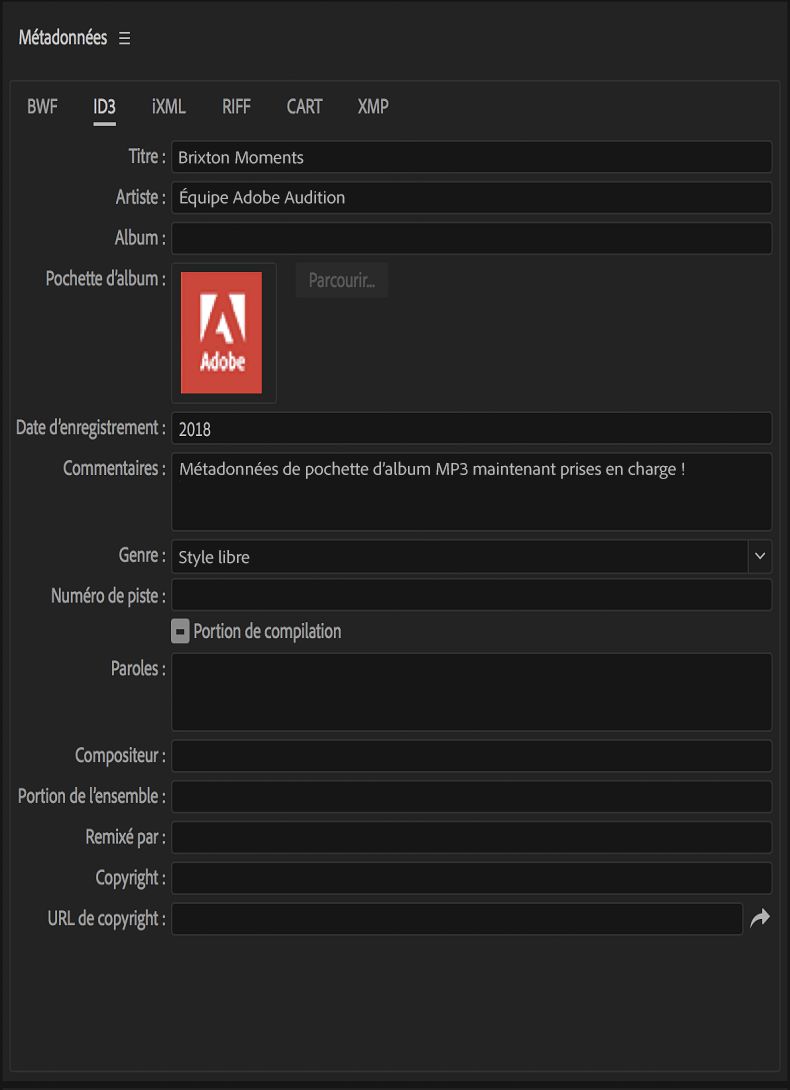The image size is (790, 1090).
Task: Focus the Artiste input field
Action: point(471,198)
